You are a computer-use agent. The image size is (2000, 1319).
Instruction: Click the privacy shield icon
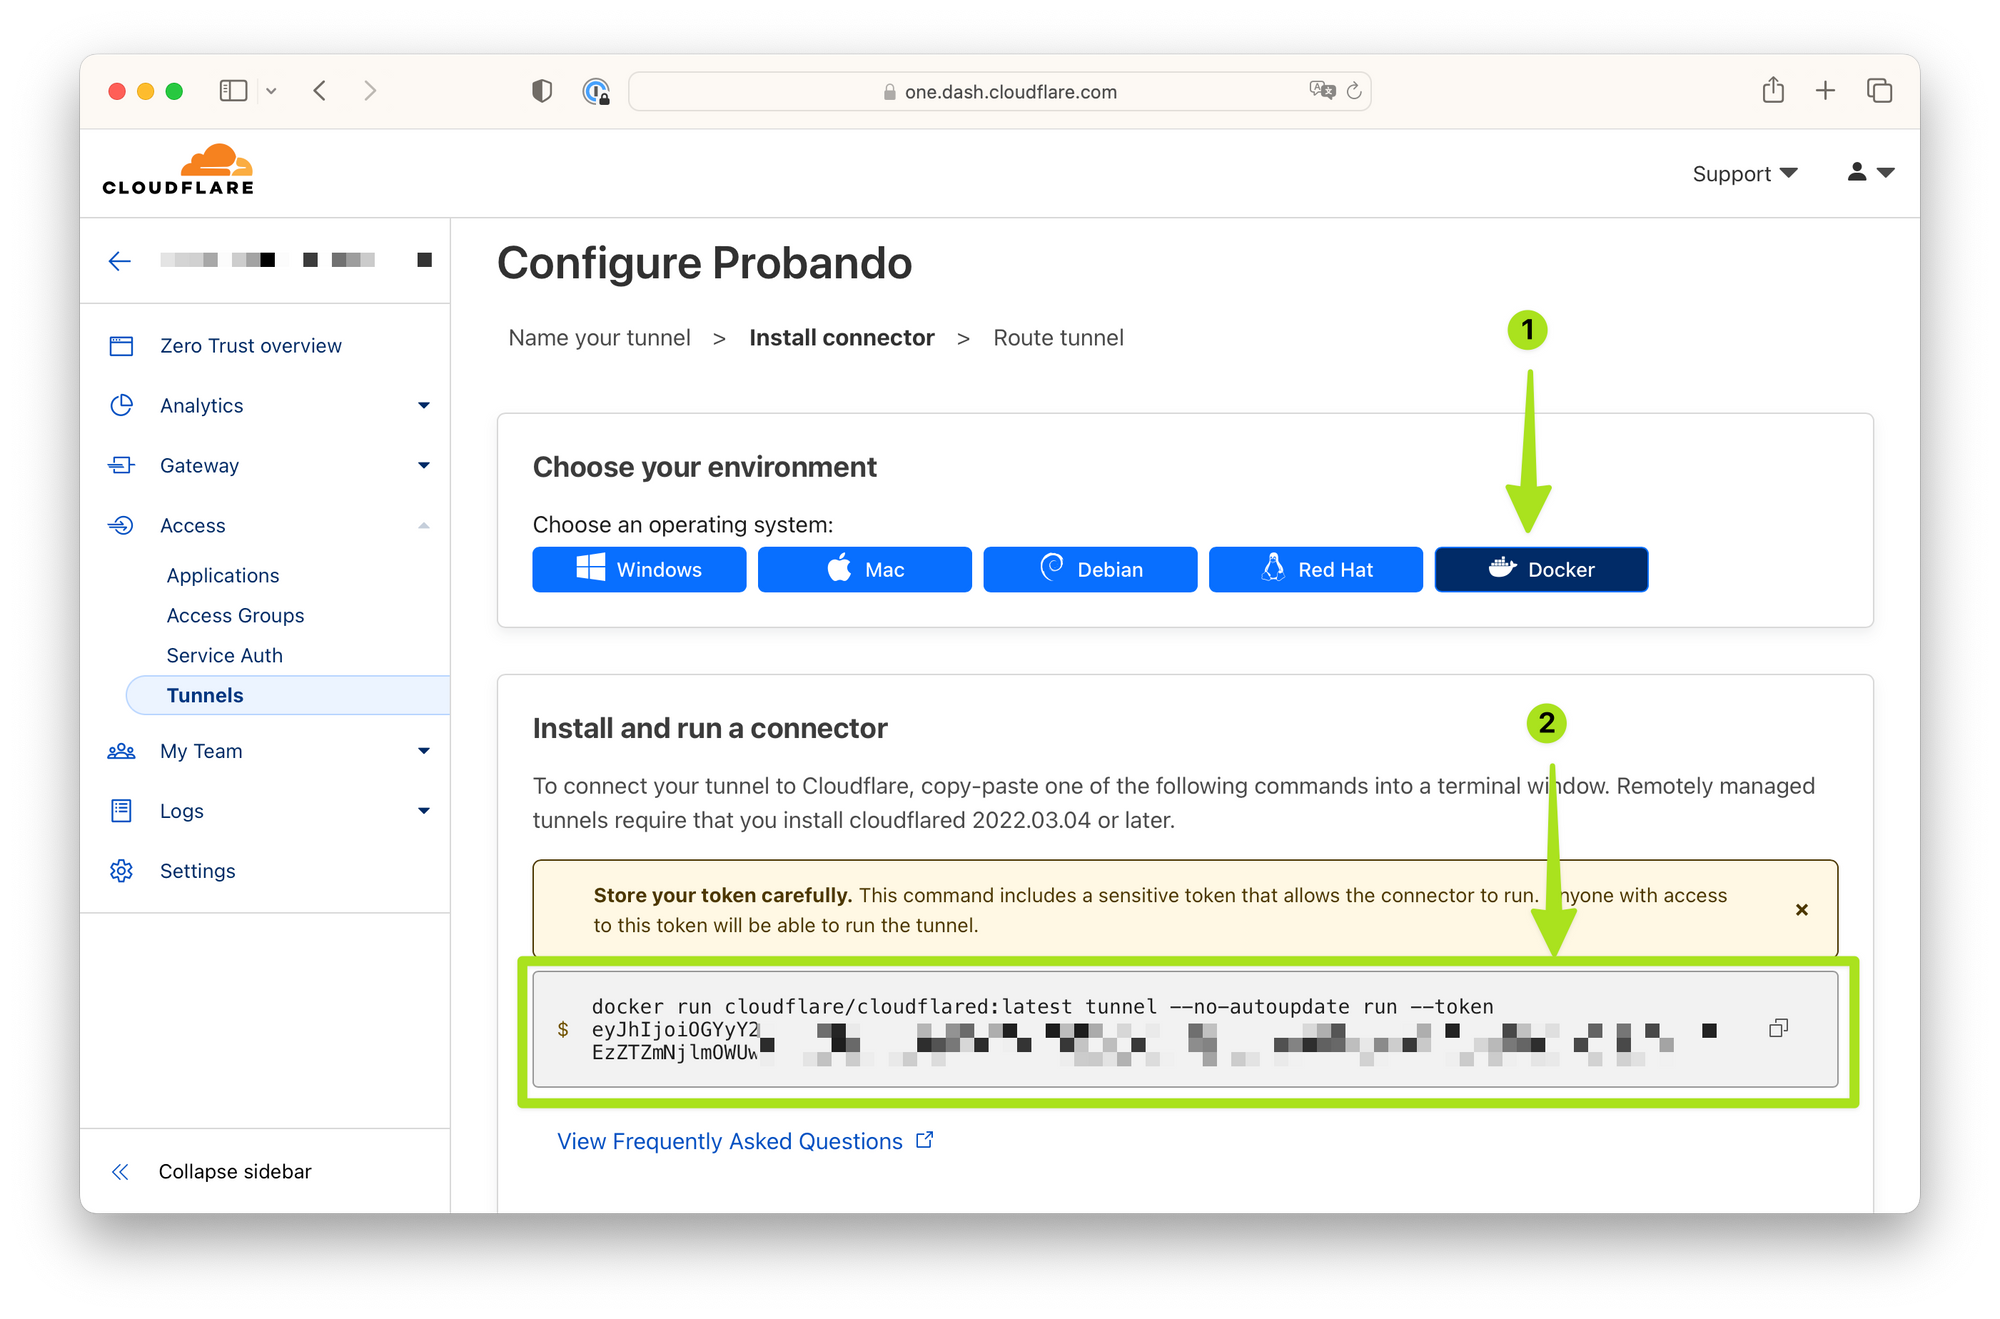(x=542, y=91)
